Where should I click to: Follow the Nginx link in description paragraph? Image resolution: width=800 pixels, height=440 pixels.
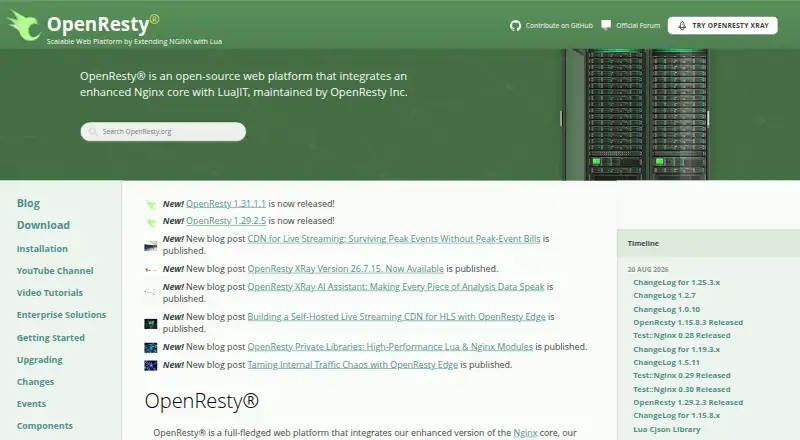tap(525, 433)
